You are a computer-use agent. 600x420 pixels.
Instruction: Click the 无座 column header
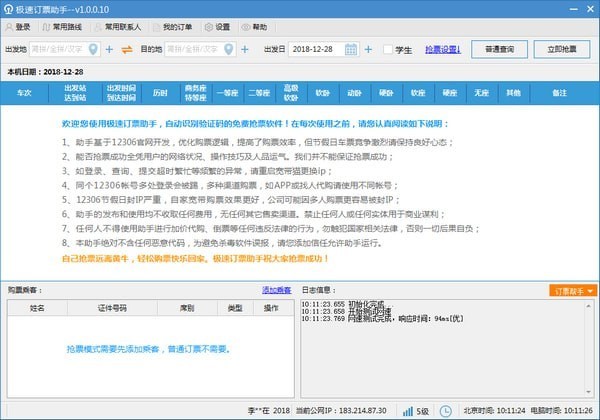(482, 93)
